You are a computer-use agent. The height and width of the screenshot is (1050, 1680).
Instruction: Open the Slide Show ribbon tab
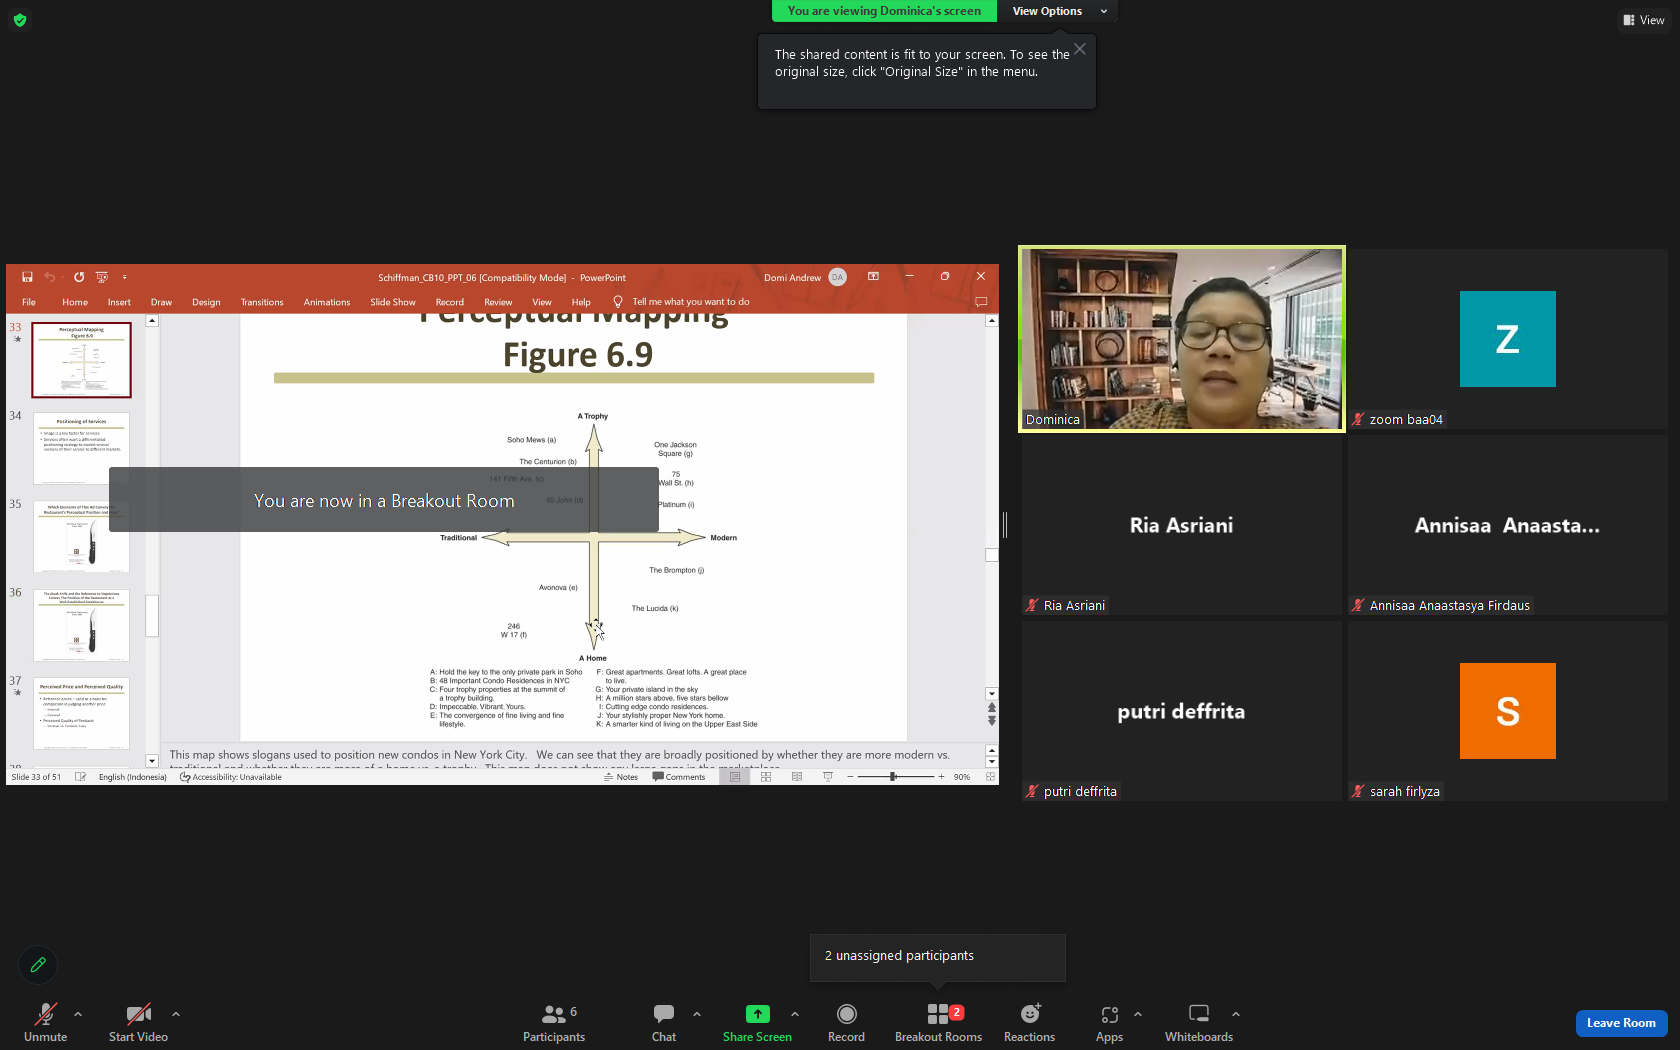point(393,302)
